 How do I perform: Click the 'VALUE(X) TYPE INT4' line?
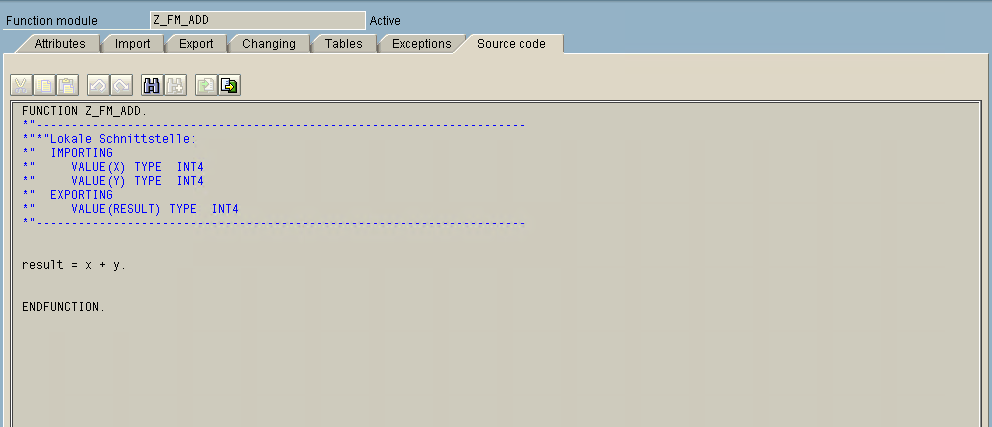click(113, 167)
